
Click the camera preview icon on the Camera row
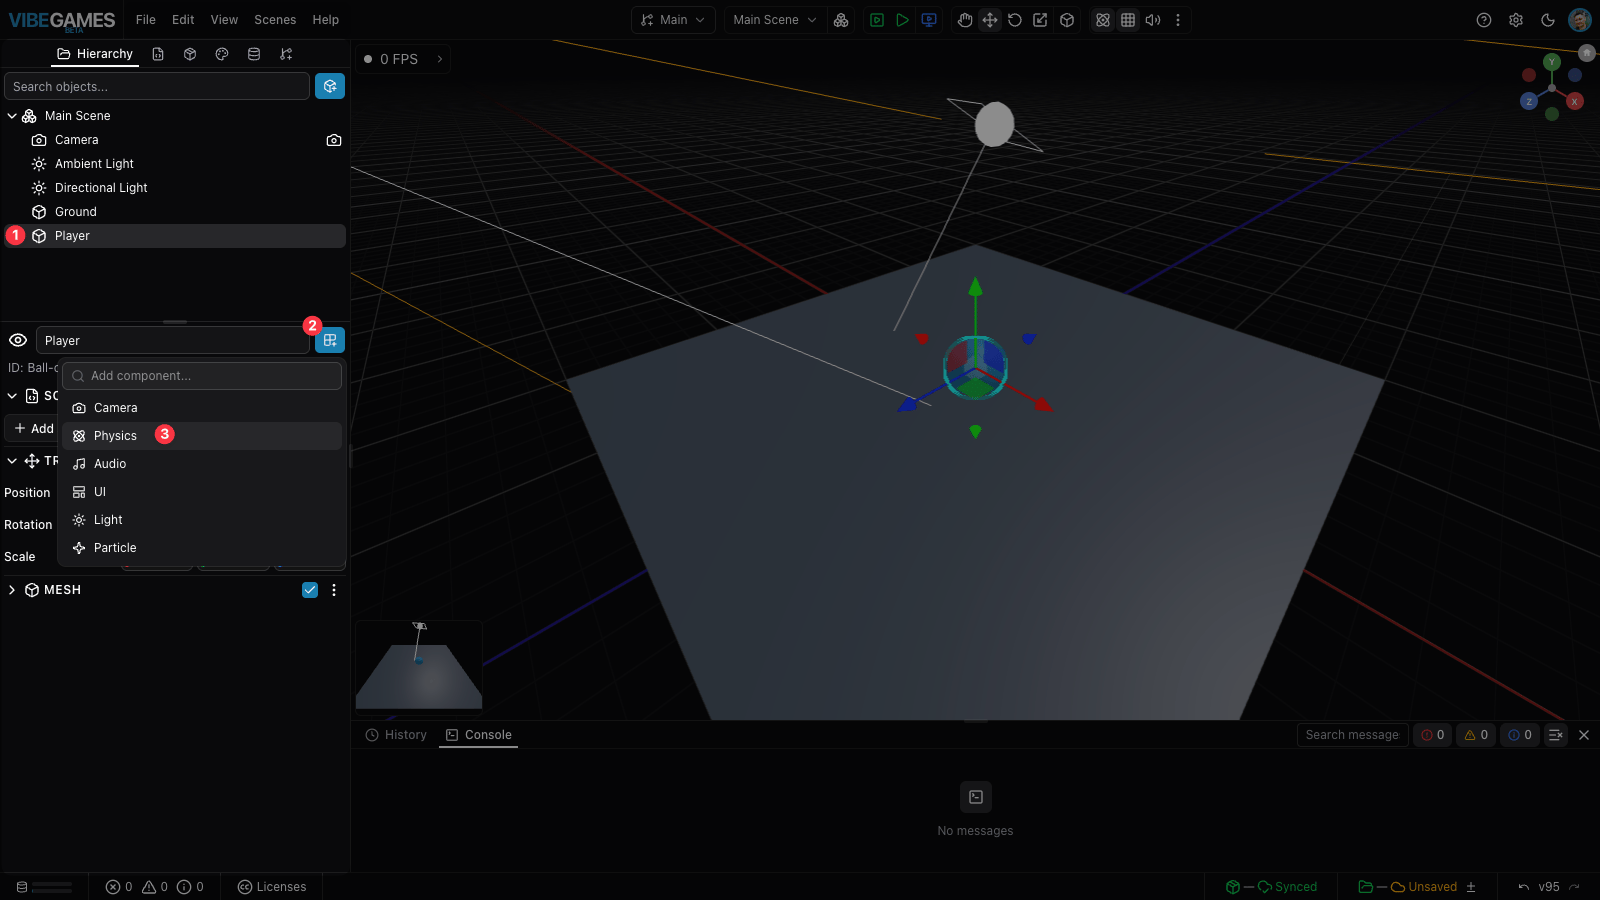click(334, 140)
